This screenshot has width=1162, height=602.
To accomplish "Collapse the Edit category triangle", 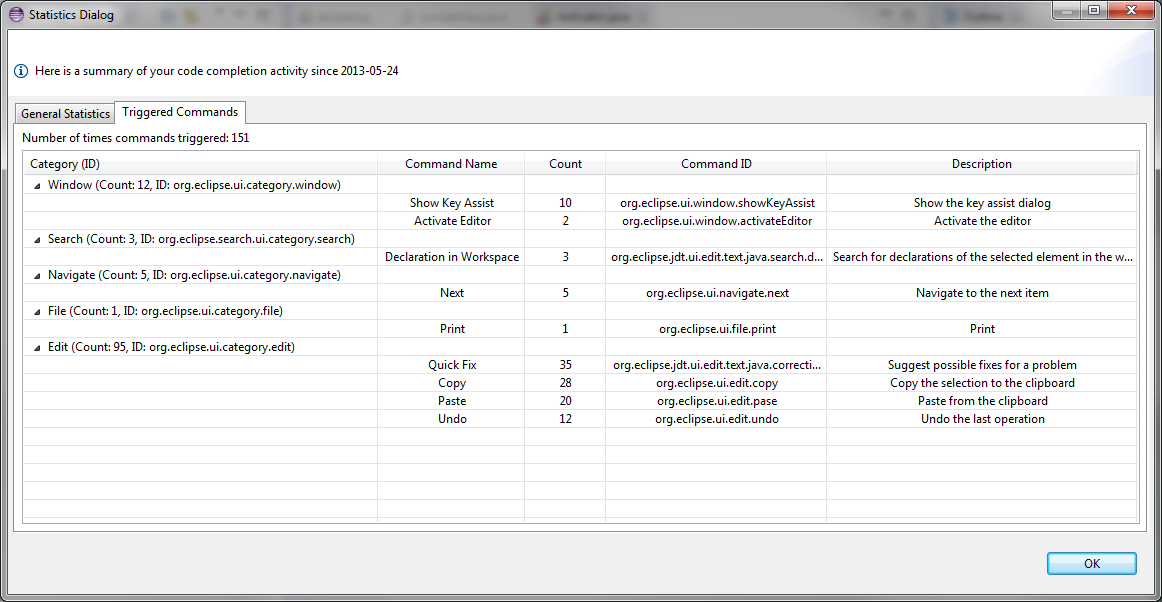I will coord(37,347).
